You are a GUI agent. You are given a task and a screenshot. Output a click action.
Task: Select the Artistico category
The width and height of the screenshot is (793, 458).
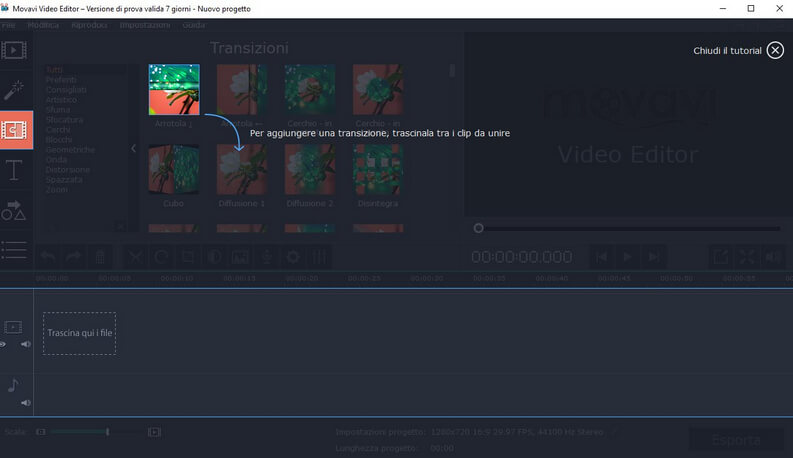[x=61, y=100]
